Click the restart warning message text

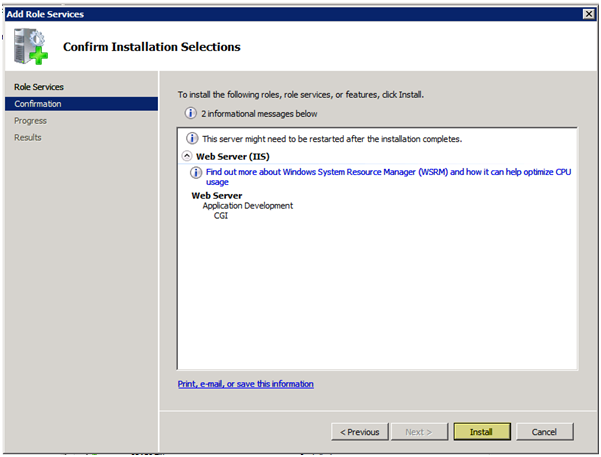[332, 139]
